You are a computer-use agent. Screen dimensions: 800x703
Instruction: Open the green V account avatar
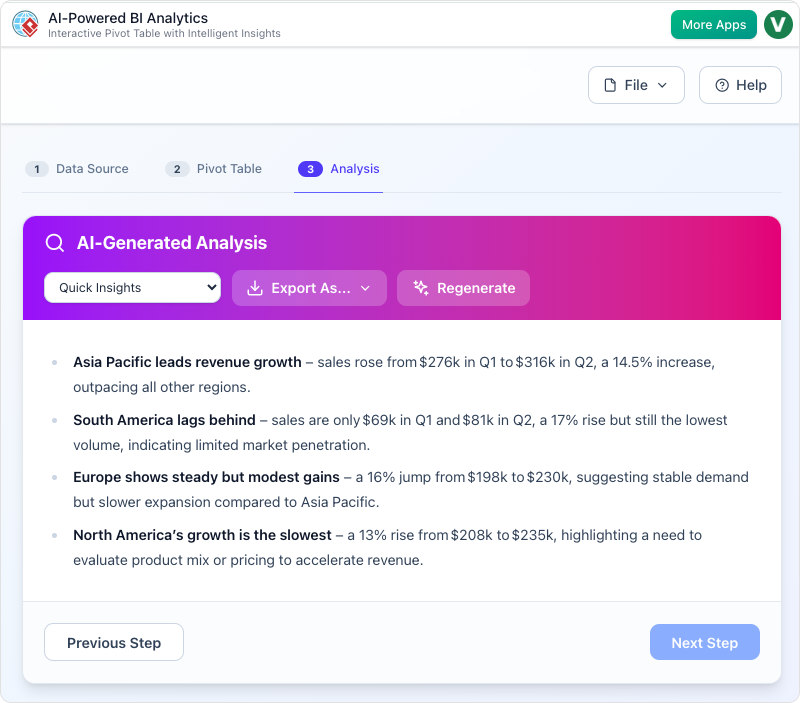coord(778,24)
